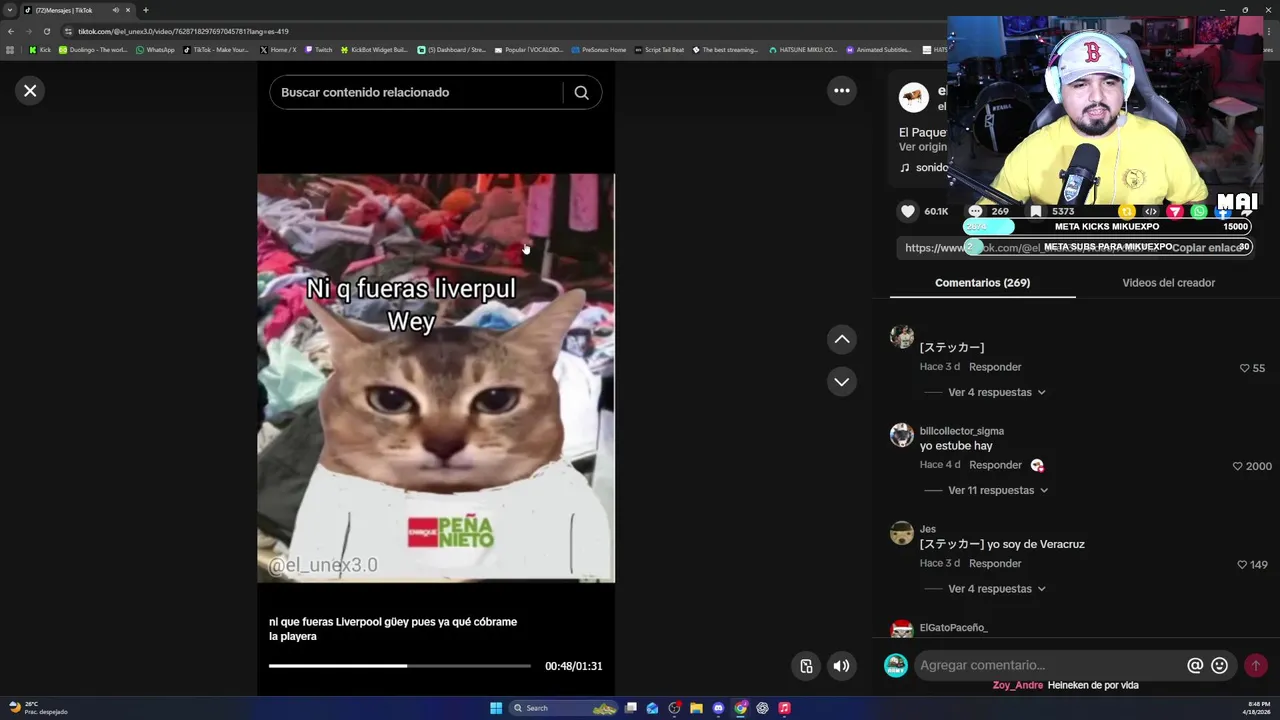Viewport: 1280px width, 720px height.
Task: Reply to billcollector_sigma's comment
Action: pos(995,465)
